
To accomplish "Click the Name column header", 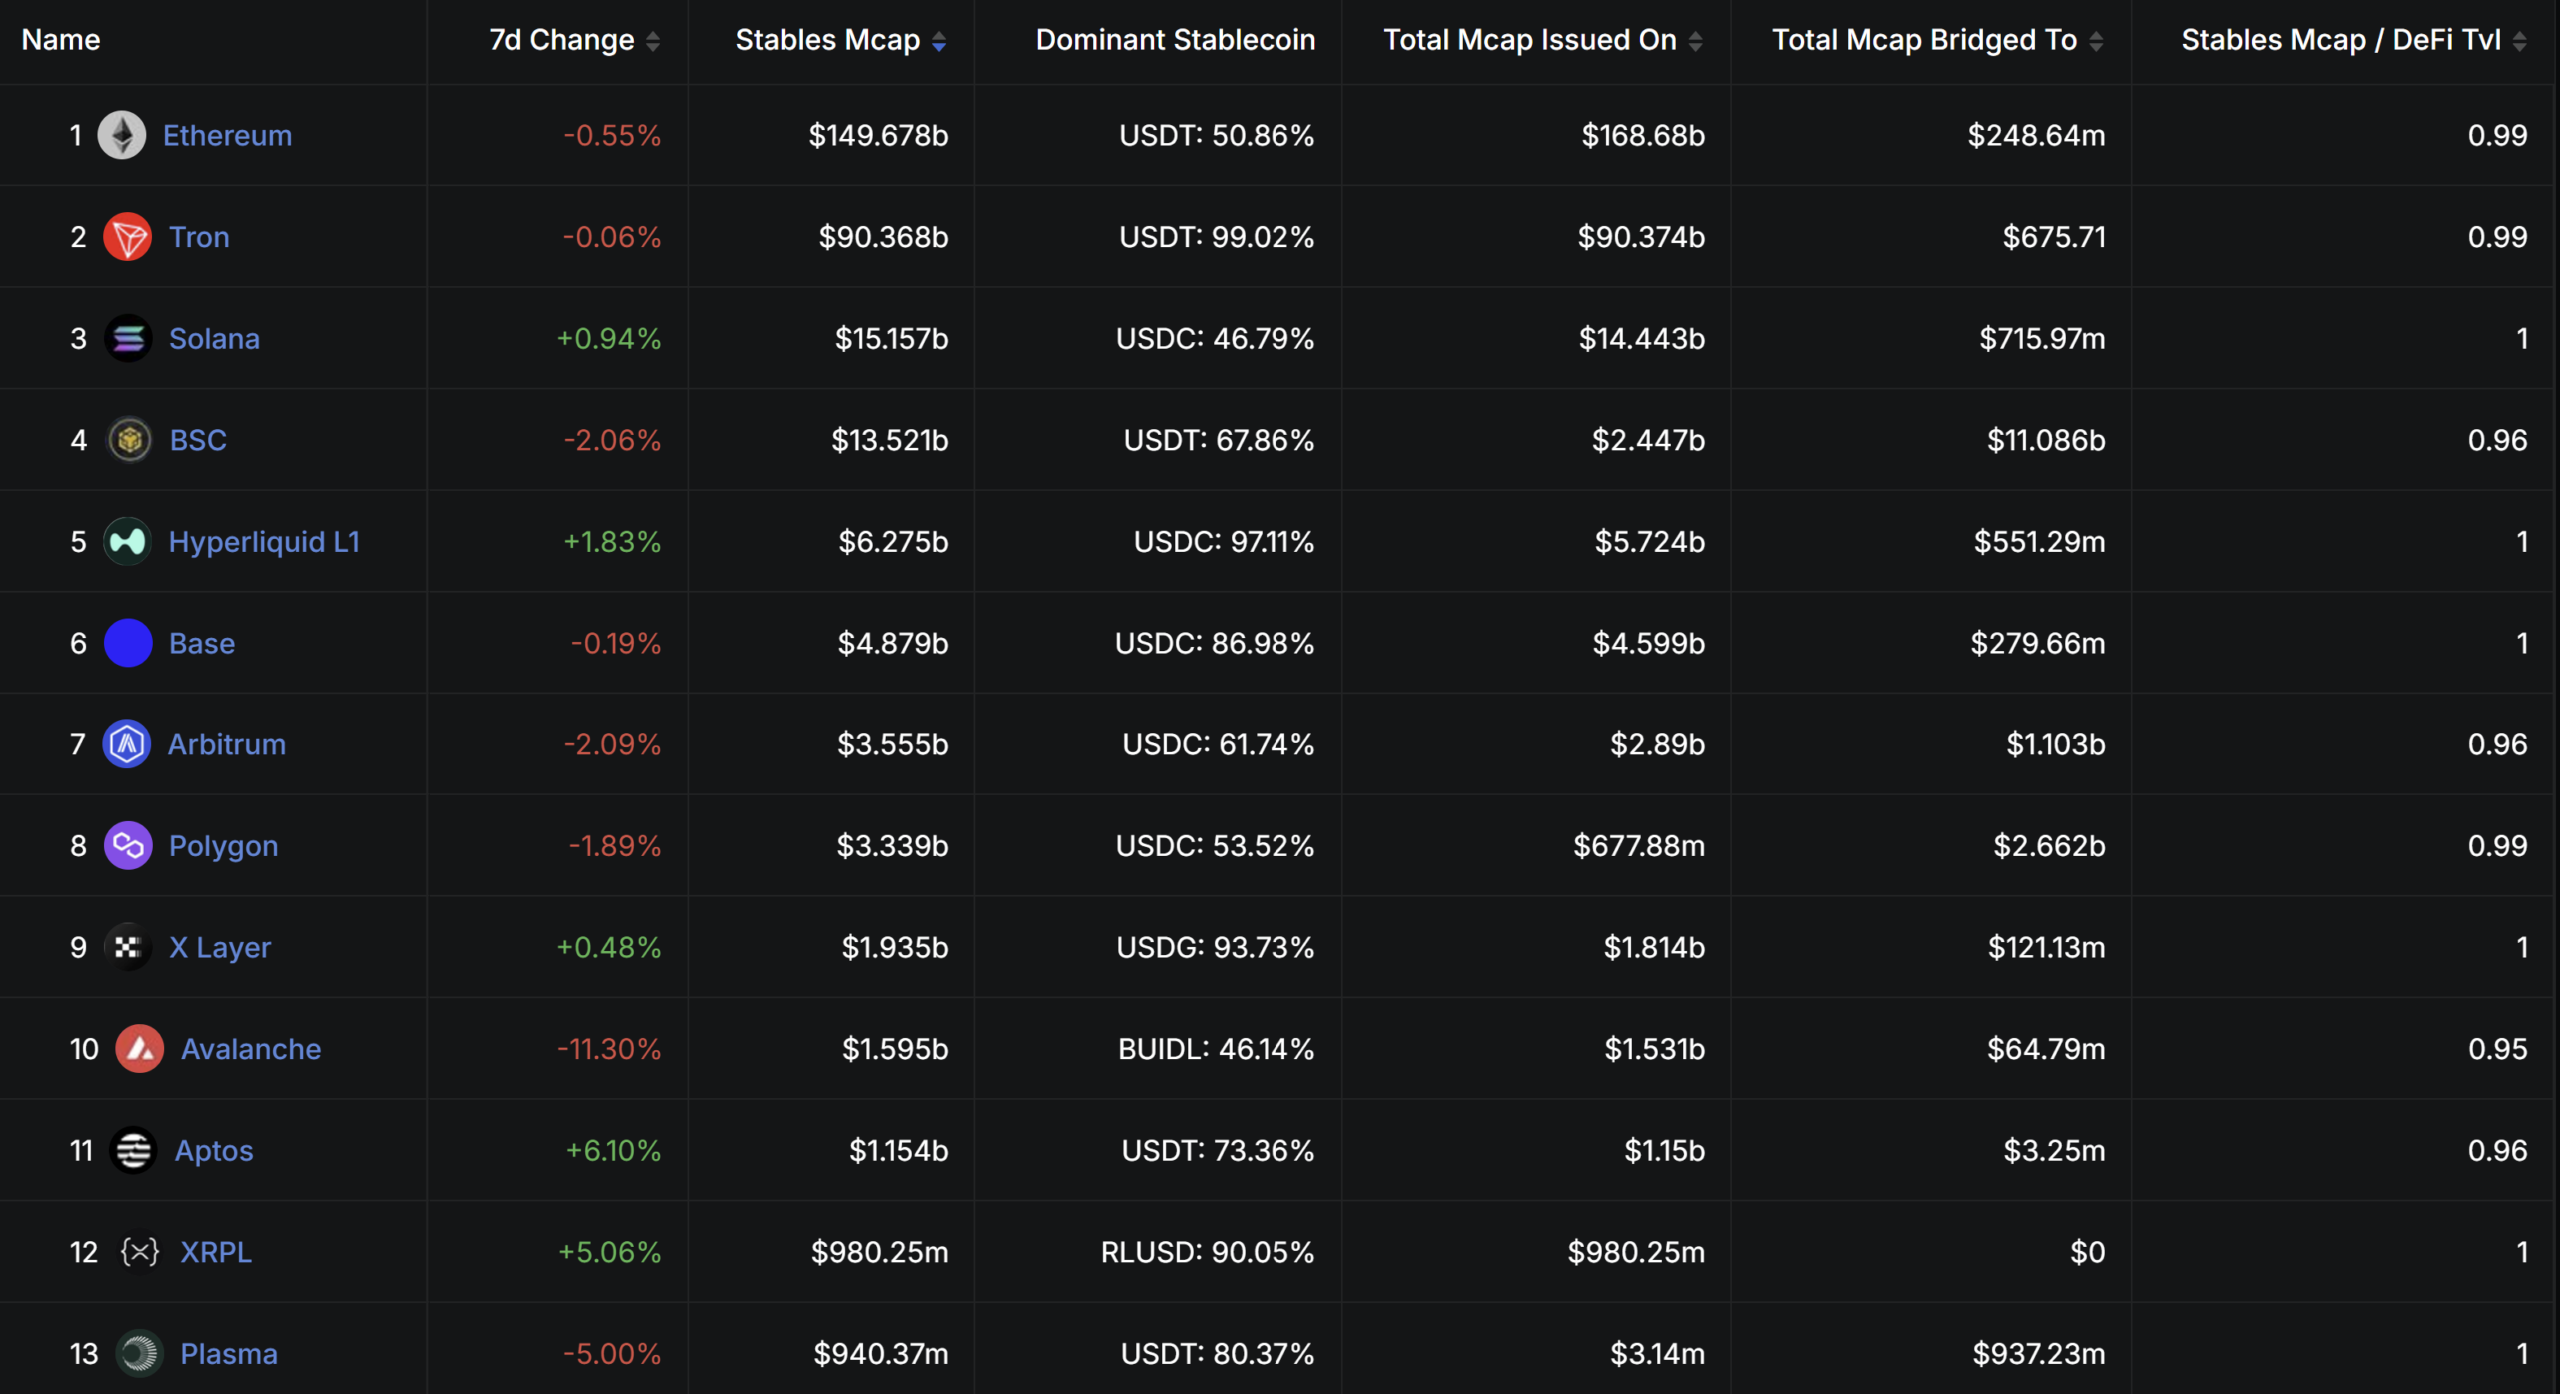I will (61, 40).
